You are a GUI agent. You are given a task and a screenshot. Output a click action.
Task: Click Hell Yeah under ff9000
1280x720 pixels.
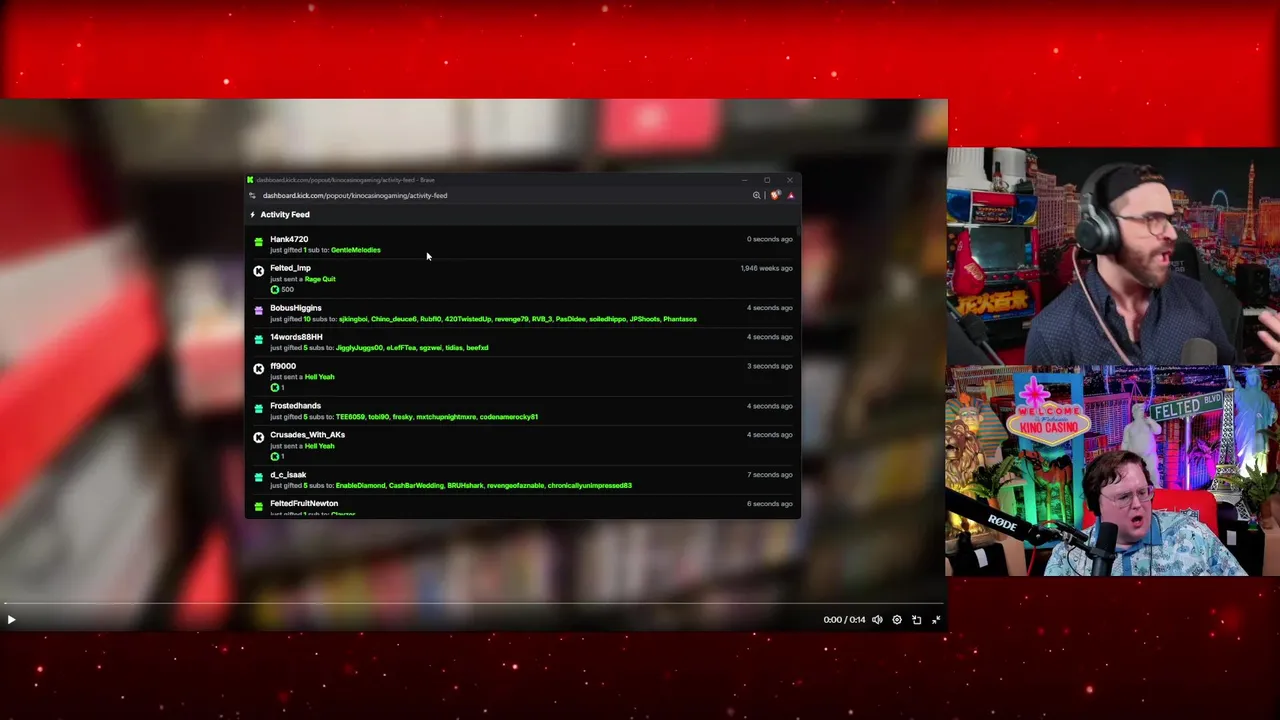click(x=320, y=377)
